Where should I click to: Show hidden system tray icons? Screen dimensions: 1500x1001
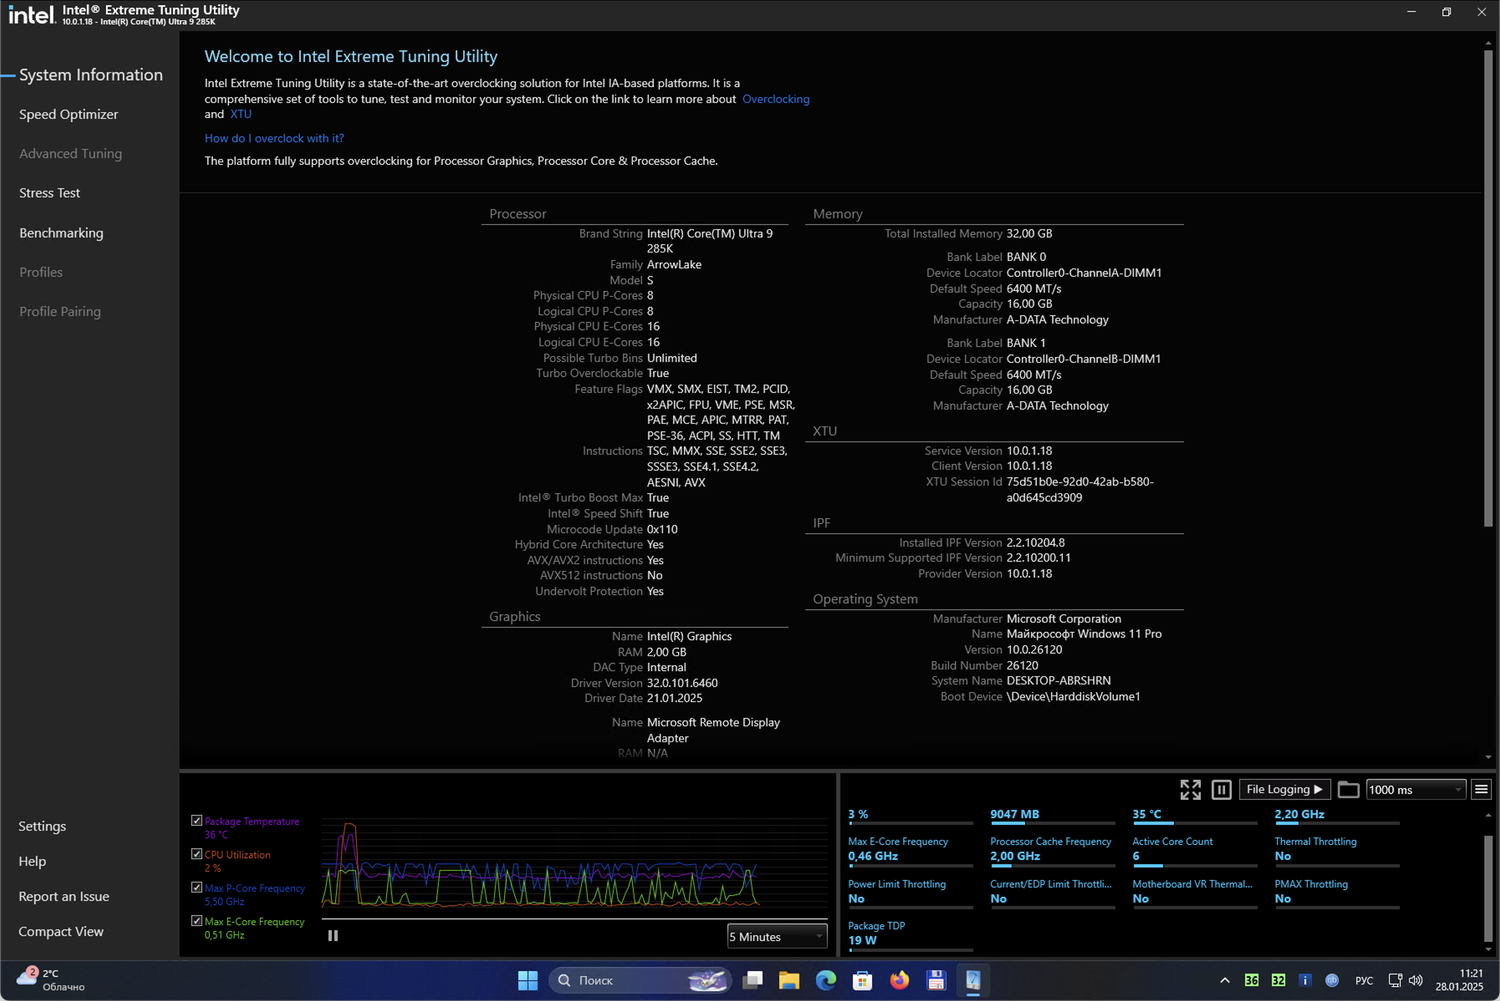(x=1225, y=981)
